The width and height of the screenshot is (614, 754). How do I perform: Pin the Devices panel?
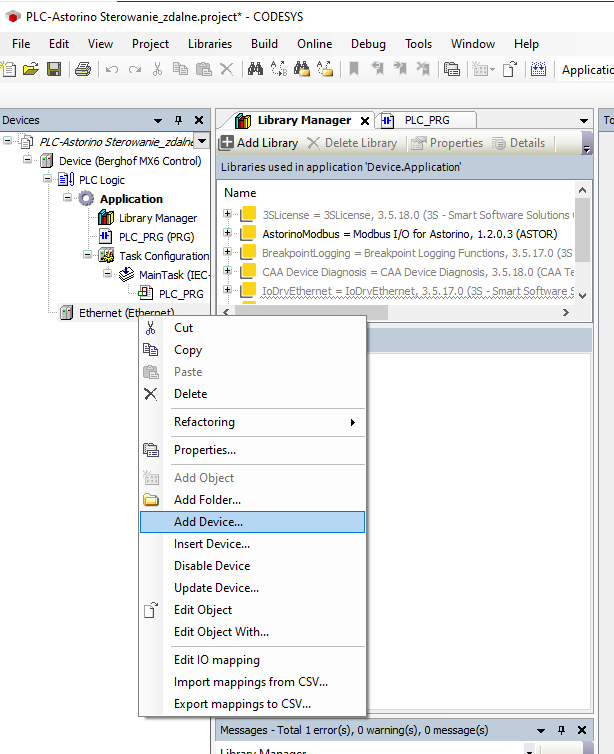(178, 120)
